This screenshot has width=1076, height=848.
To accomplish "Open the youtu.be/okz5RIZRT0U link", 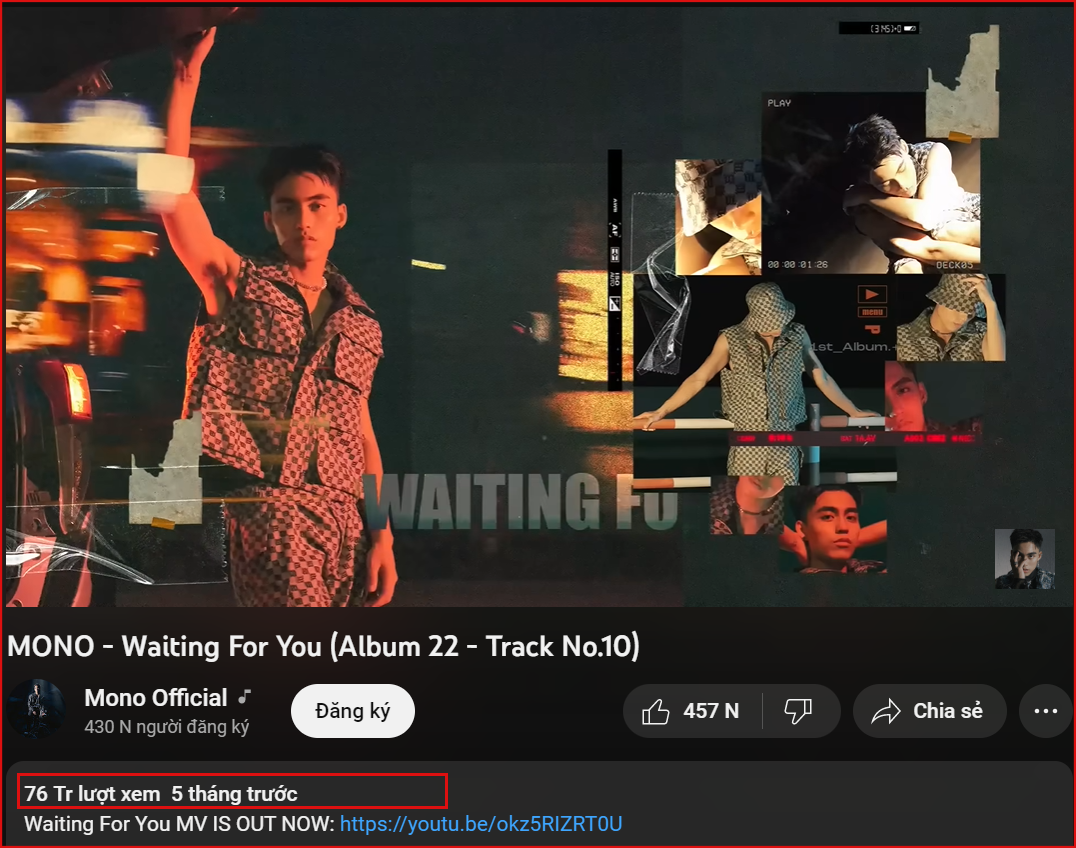I will click(x=481, y=823).
